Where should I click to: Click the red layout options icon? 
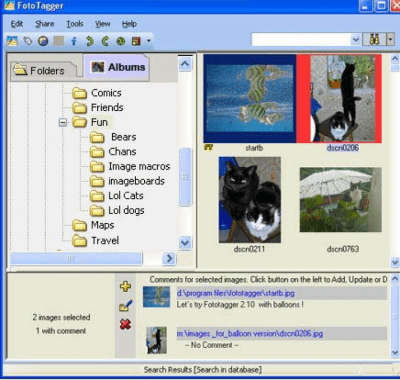[136, 41]
